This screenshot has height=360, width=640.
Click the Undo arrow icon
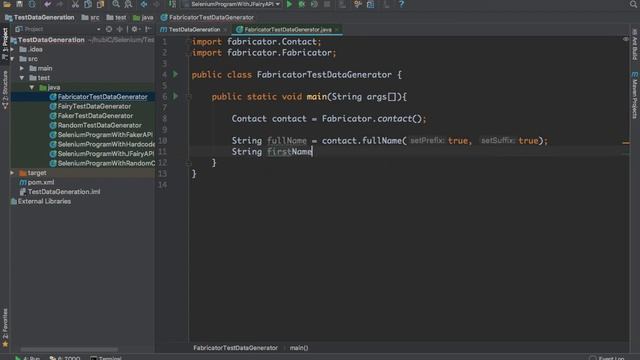47,4
